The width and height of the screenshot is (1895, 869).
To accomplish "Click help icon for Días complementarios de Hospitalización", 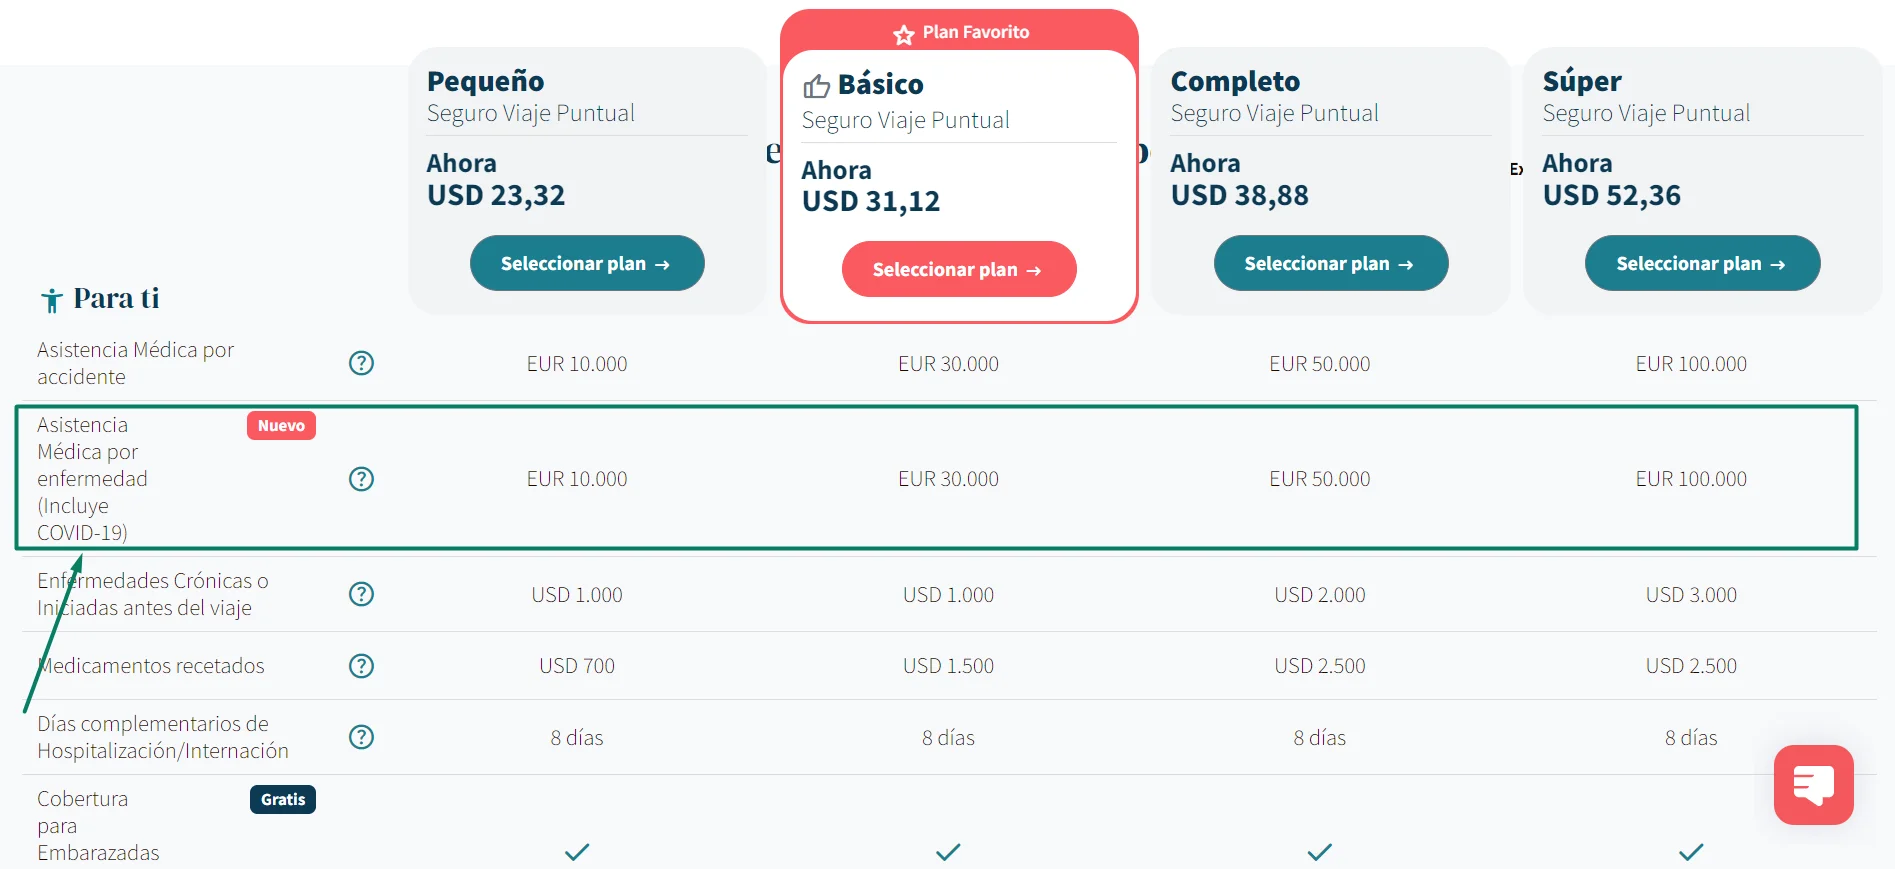I will click(361, 737).
